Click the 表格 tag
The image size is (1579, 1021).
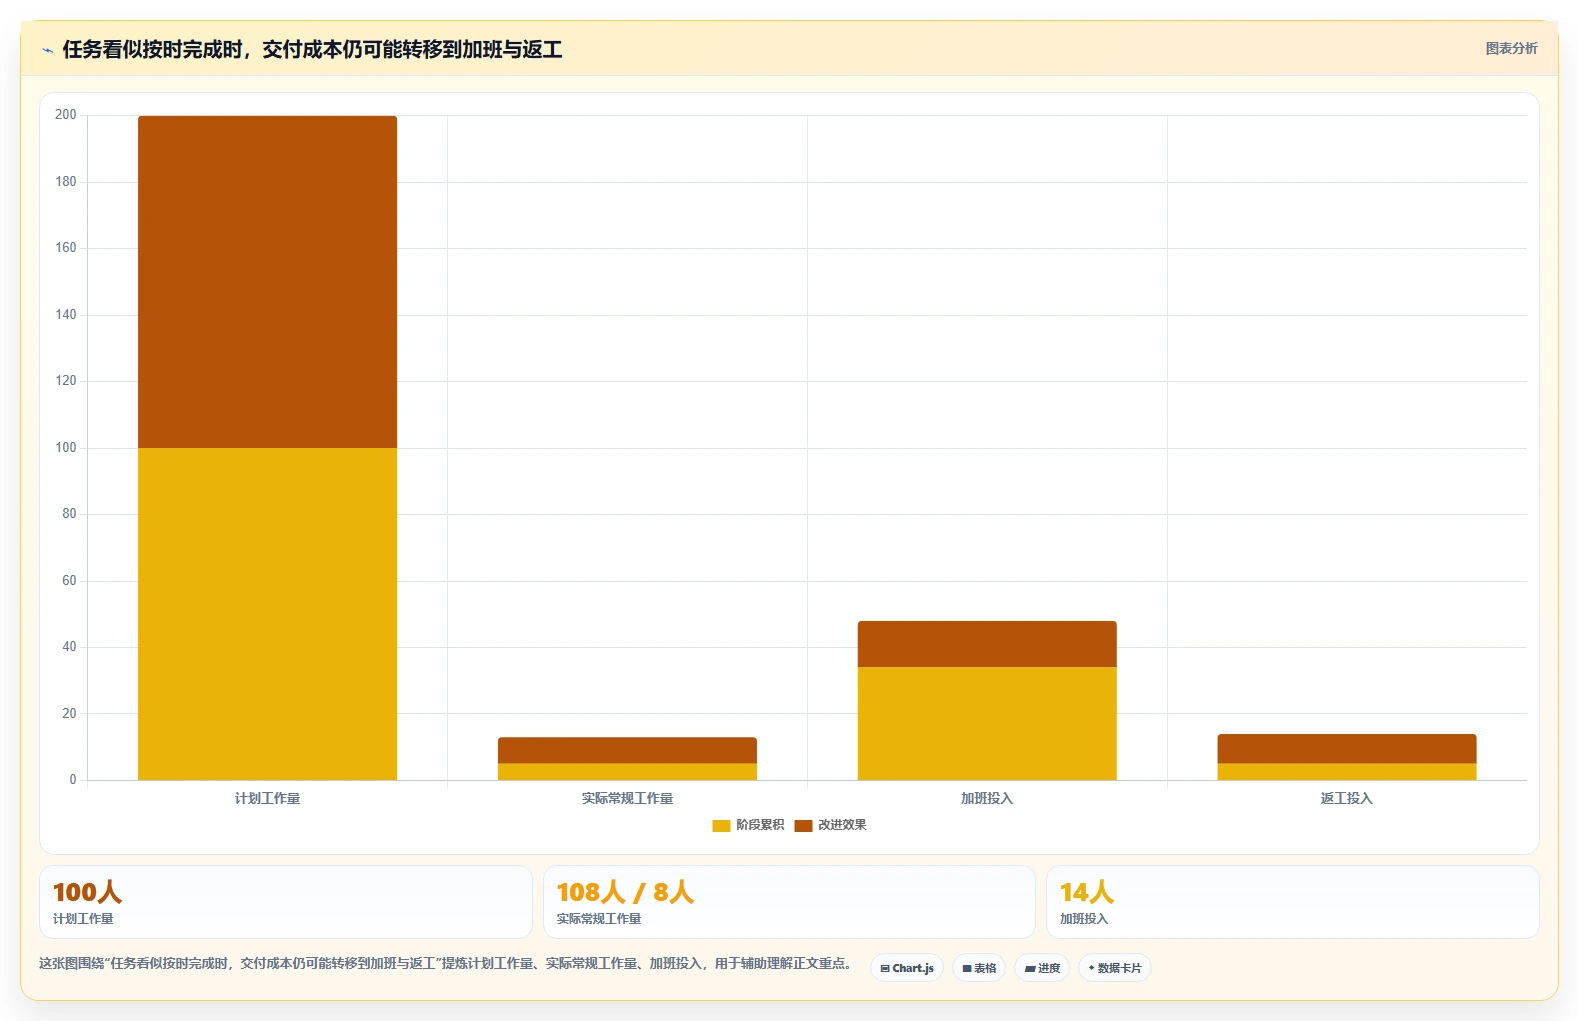tap(979, 968)
